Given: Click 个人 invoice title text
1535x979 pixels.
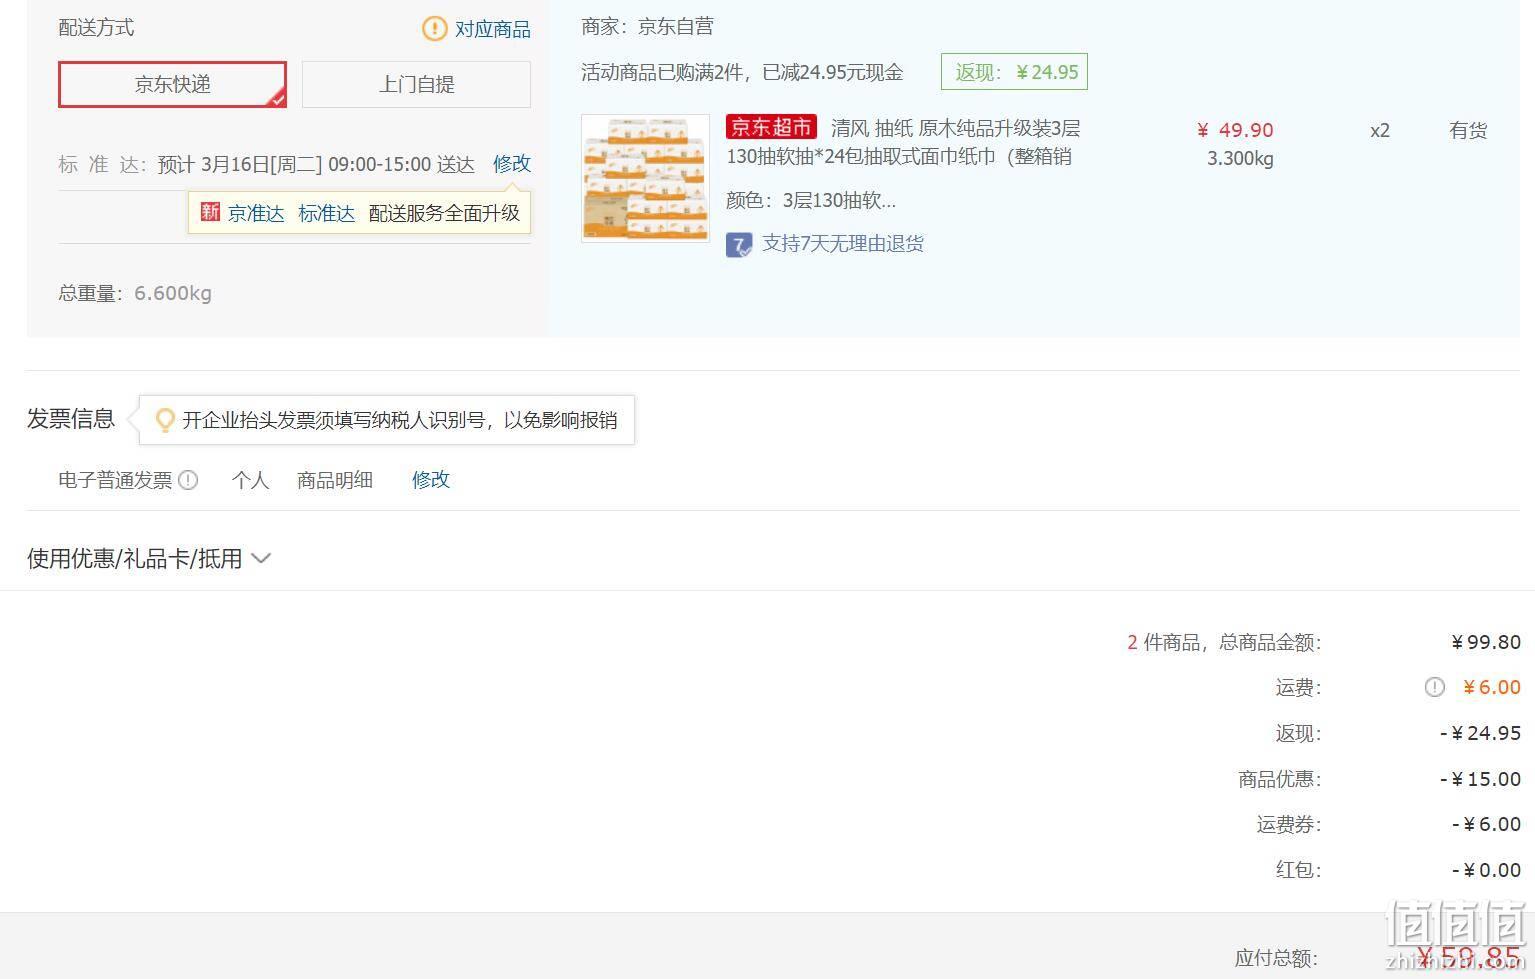Looking at the screenshot, I should [250, 480].
